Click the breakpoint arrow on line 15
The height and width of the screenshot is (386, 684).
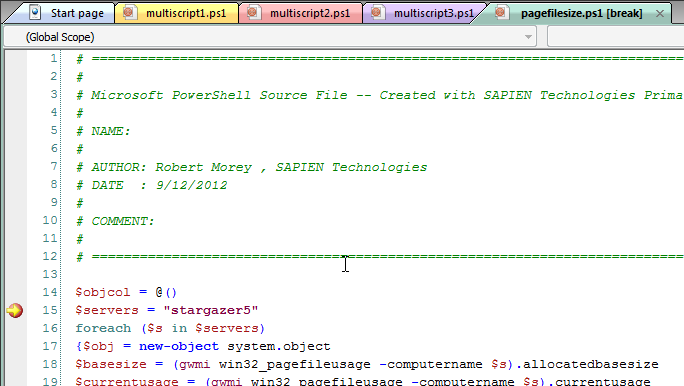[15, 311]
